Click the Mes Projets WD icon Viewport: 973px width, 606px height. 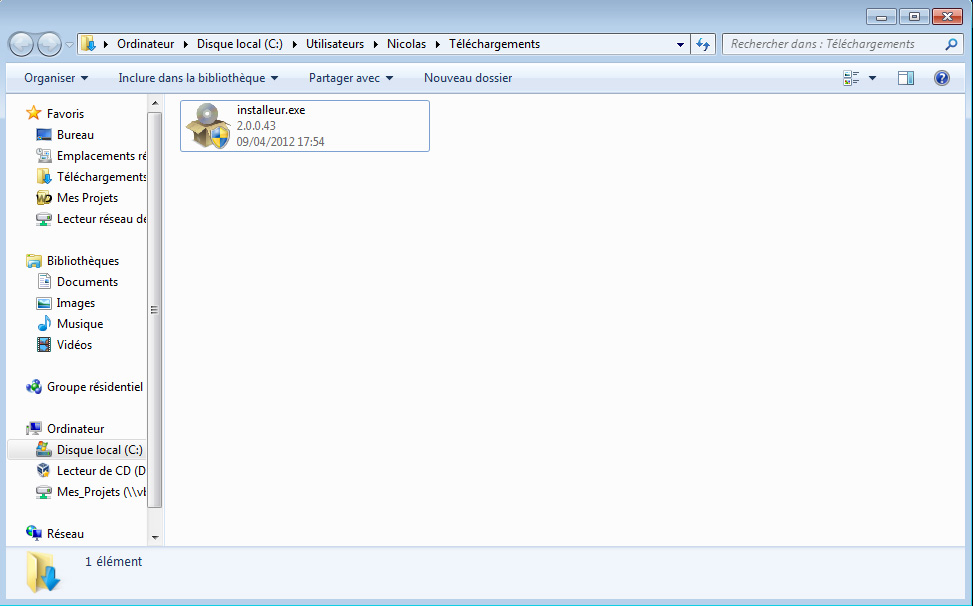pos(43,198)
